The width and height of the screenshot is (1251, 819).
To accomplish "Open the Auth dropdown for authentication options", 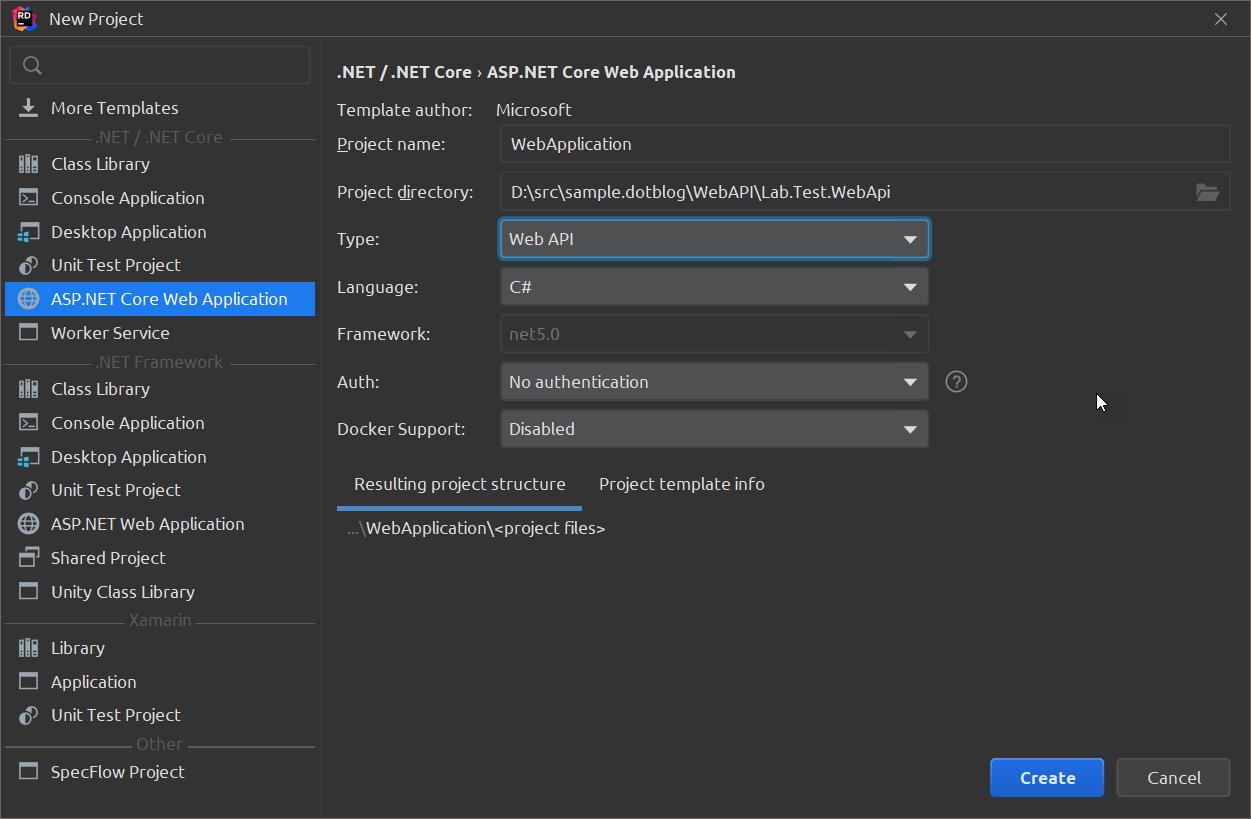I will coord(714,381).
